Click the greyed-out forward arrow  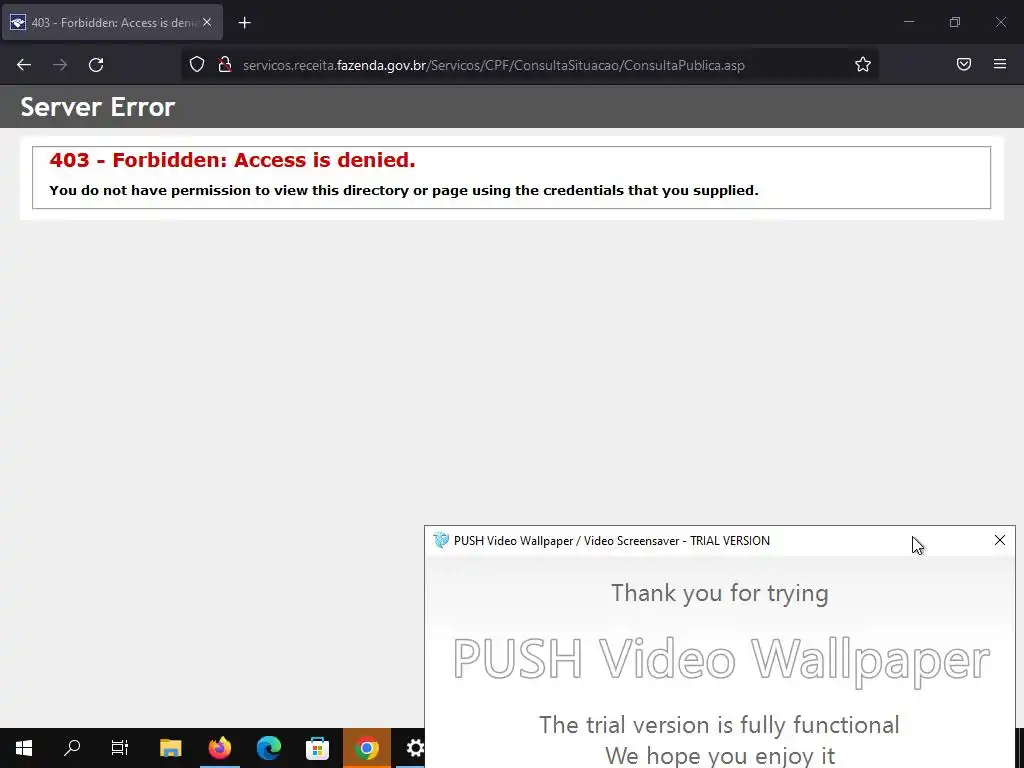60,65
